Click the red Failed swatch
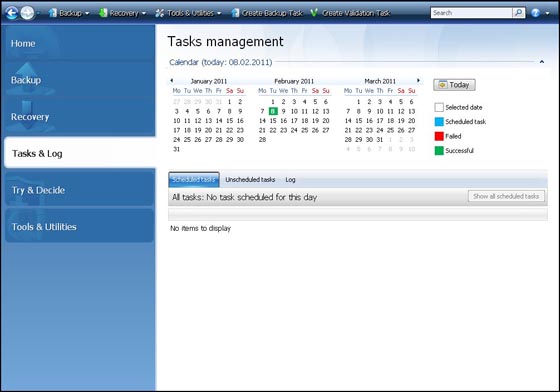Screen dimensions: 560x392 click(439, 136)
